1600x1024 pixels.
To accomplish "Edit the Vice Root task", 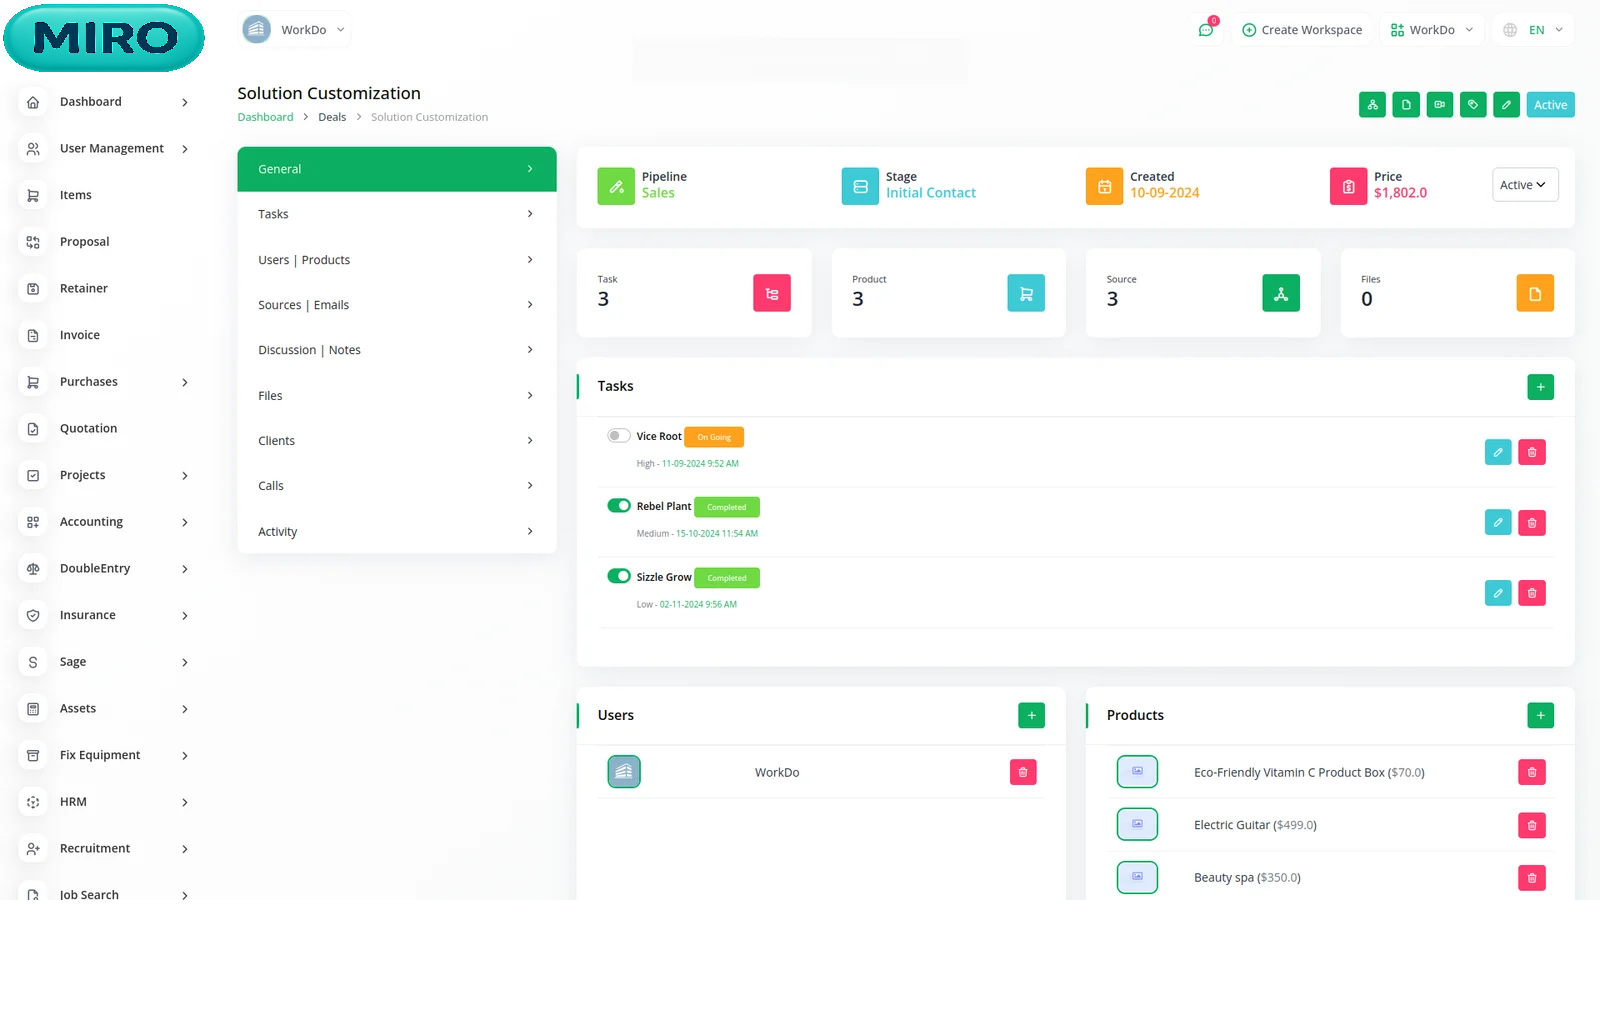I will coord(1497,453).
